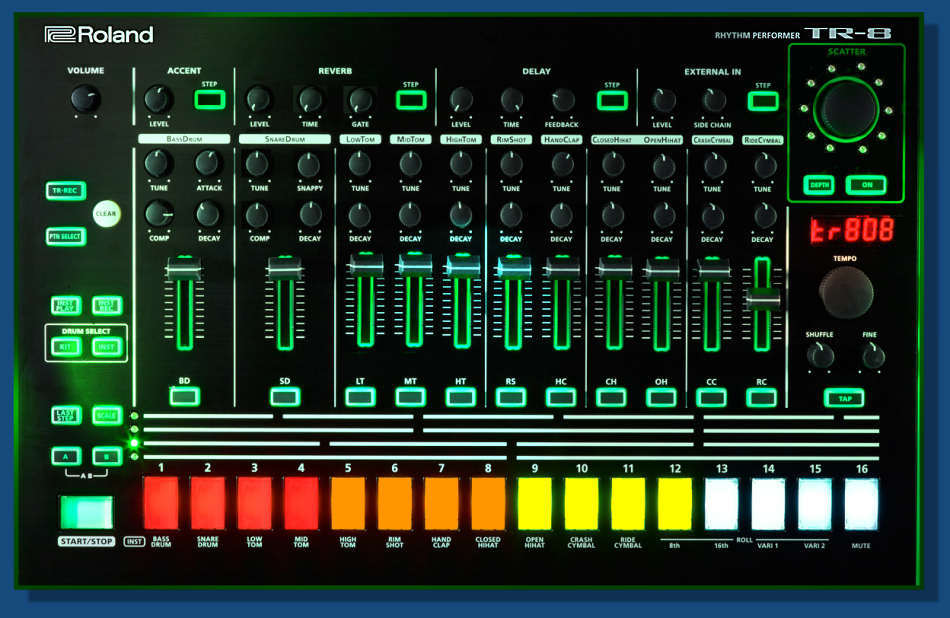
Task: Adjust Bass Drum ATTACK knob
Action: [208, 164]
